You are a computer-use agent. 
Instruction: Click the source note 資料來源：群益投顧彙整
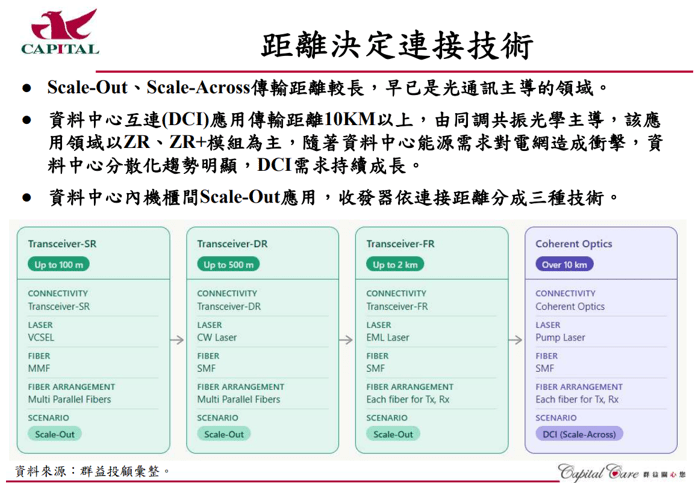[92, 471]
